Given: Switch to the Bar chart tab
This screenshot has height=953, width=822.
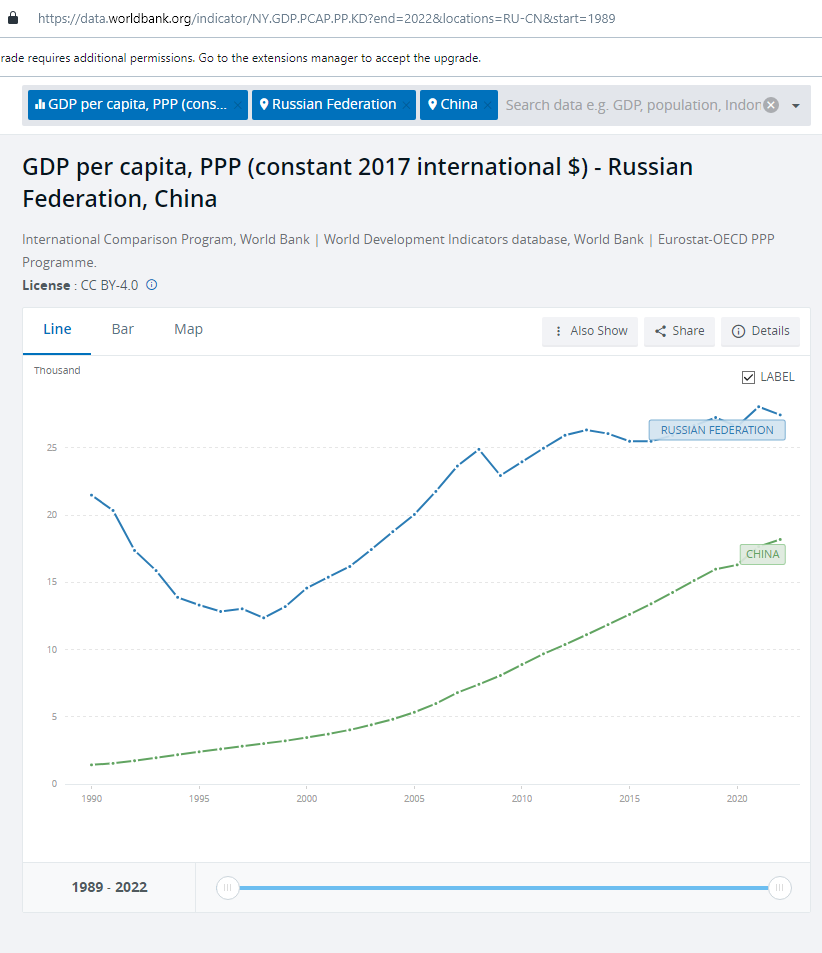Looking at the screenshot, I should [123, 329].
